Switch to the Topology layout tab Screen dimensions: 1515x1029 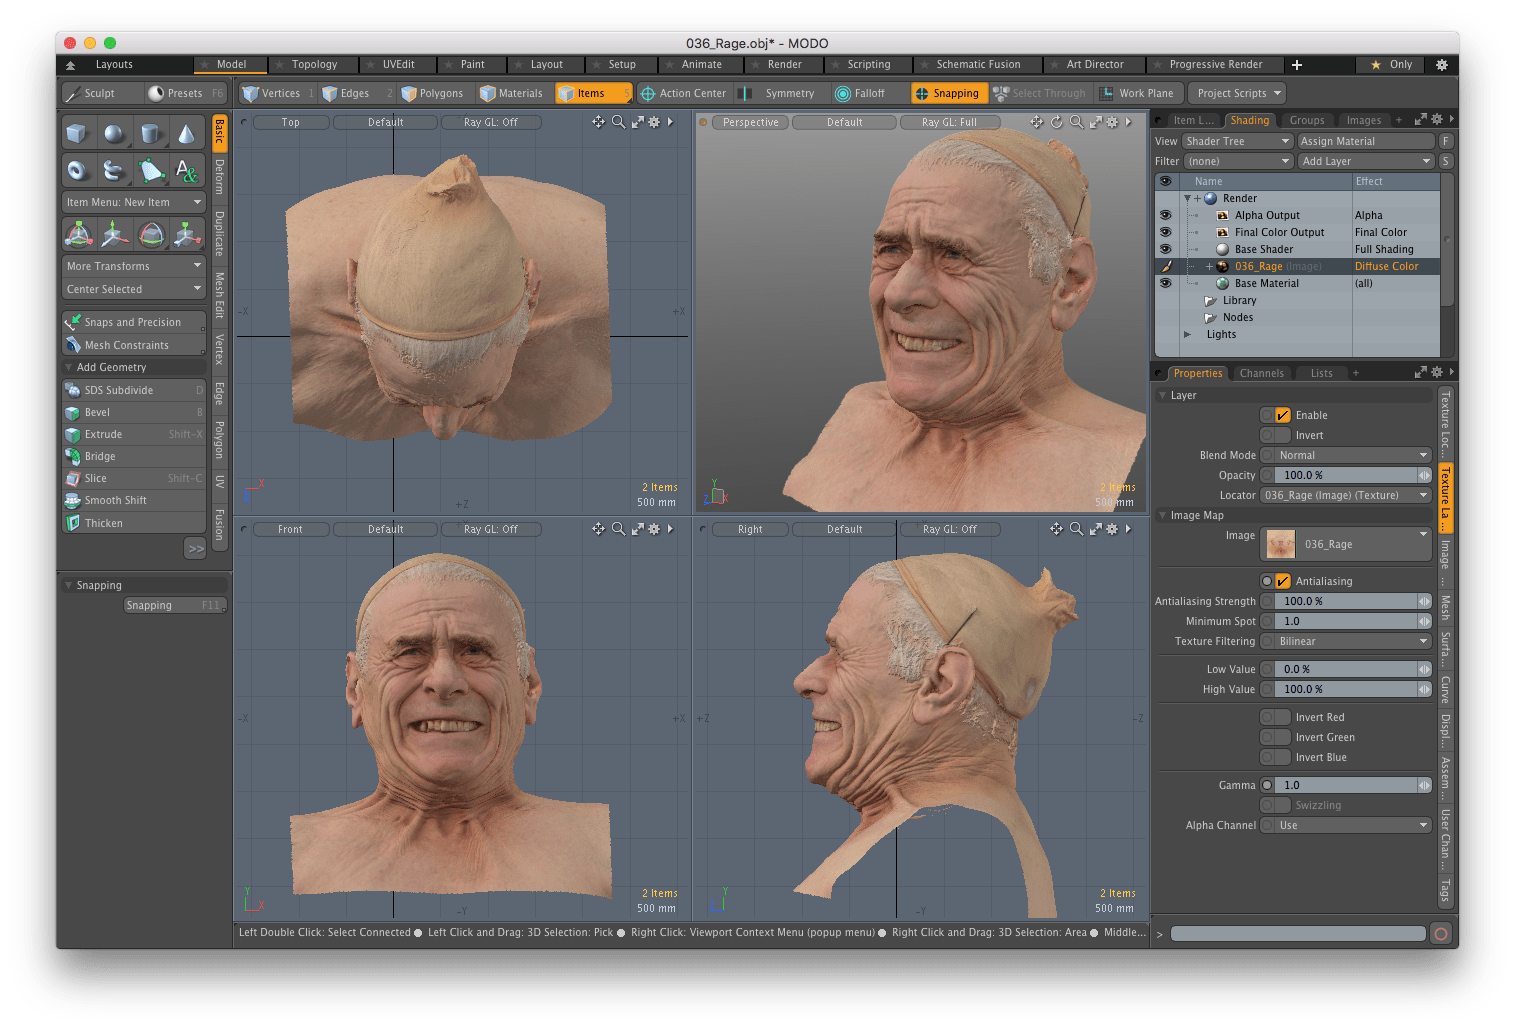(314, 64)
